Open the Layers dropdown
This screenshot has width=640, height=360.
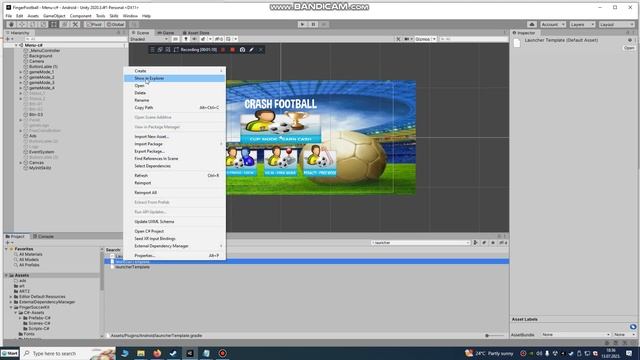click(582, 24)
